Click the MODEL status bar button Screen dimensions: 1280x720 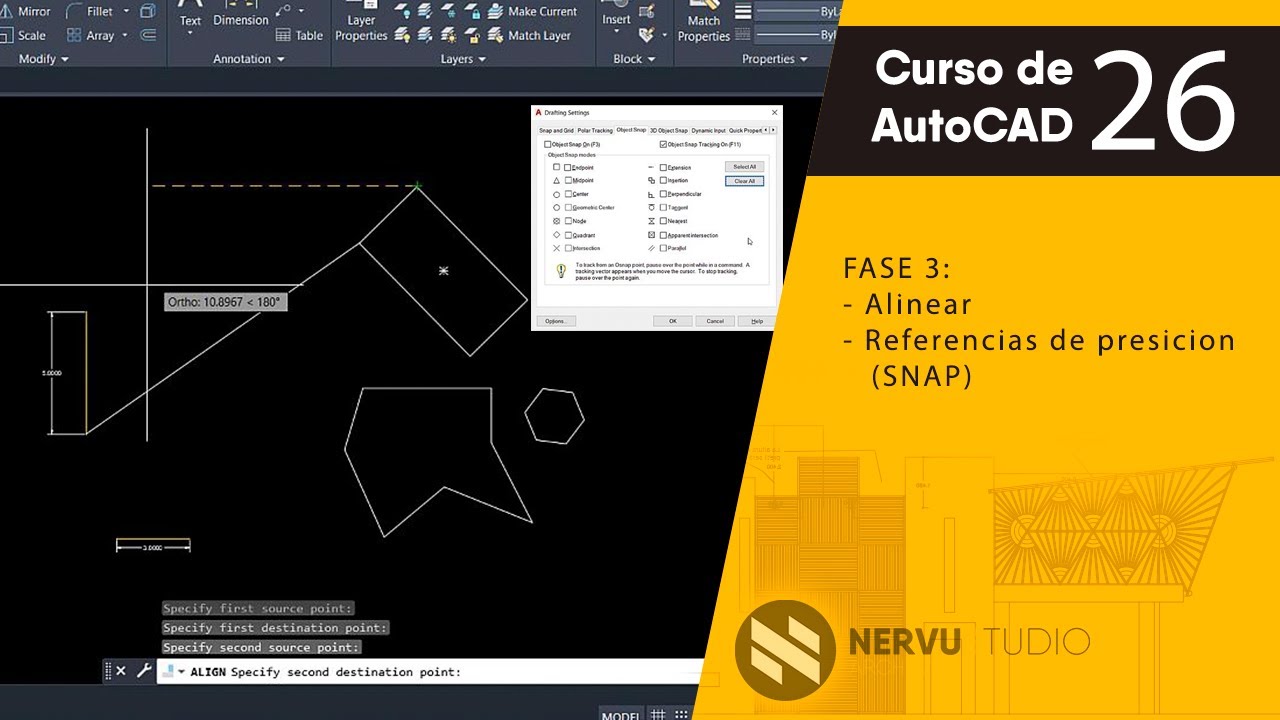pos(621,714)
